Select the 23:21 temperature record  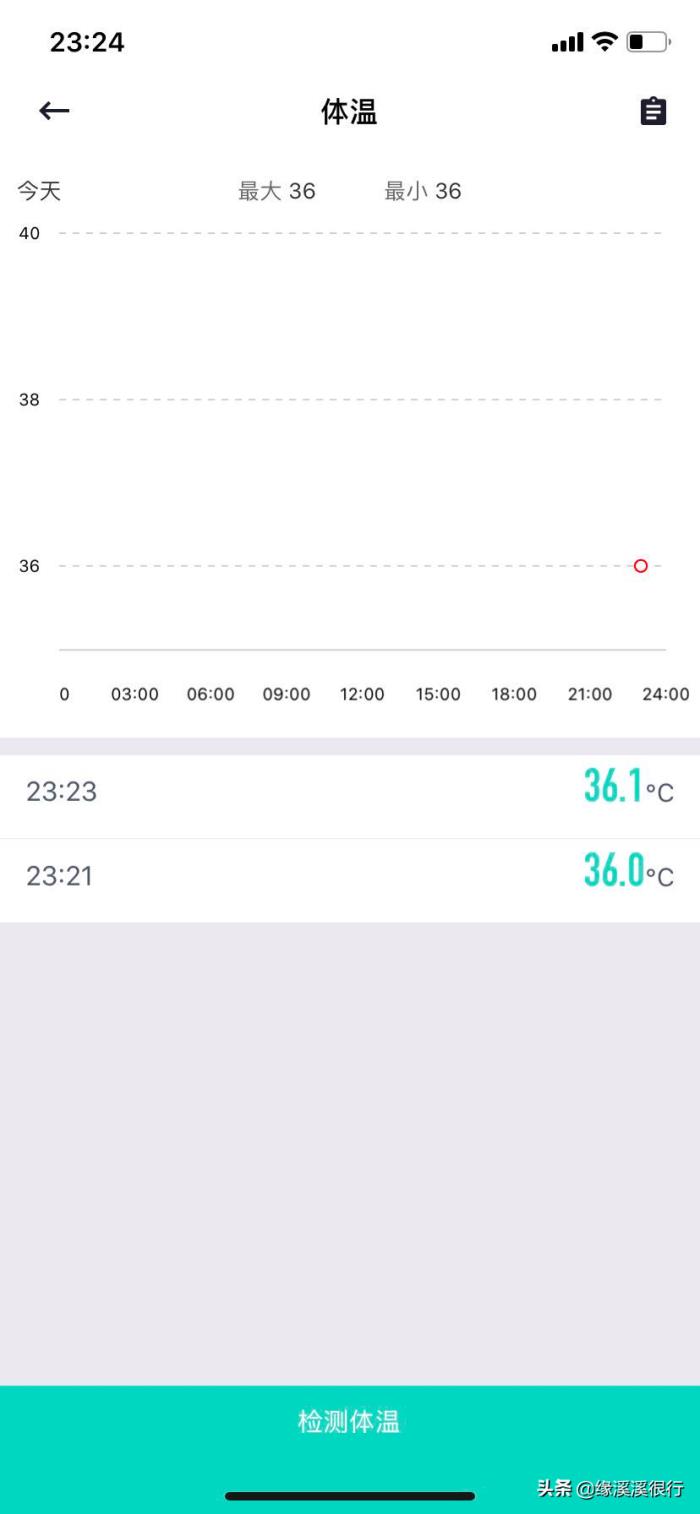(x=350, y=877)
